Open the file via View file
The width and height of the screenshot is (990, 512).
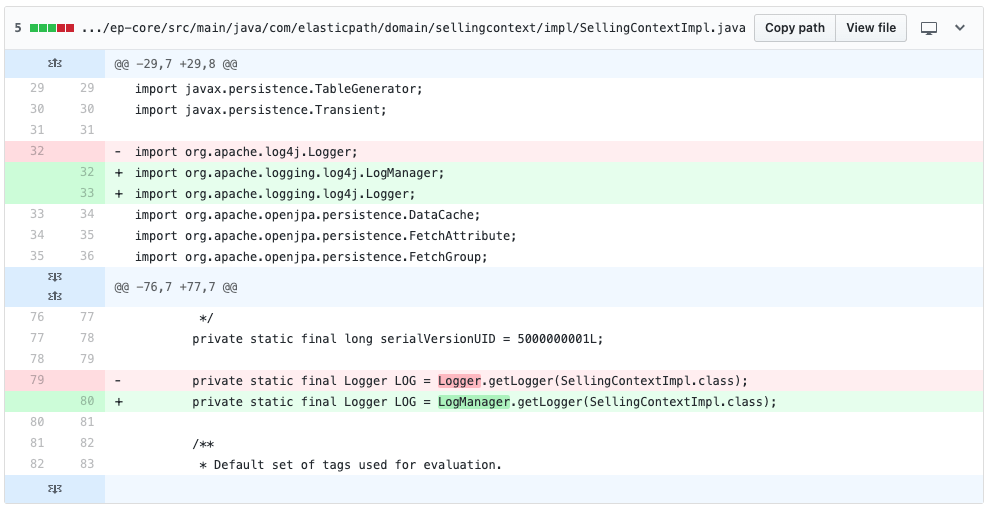pyautogui.click(x=871, y=28)
